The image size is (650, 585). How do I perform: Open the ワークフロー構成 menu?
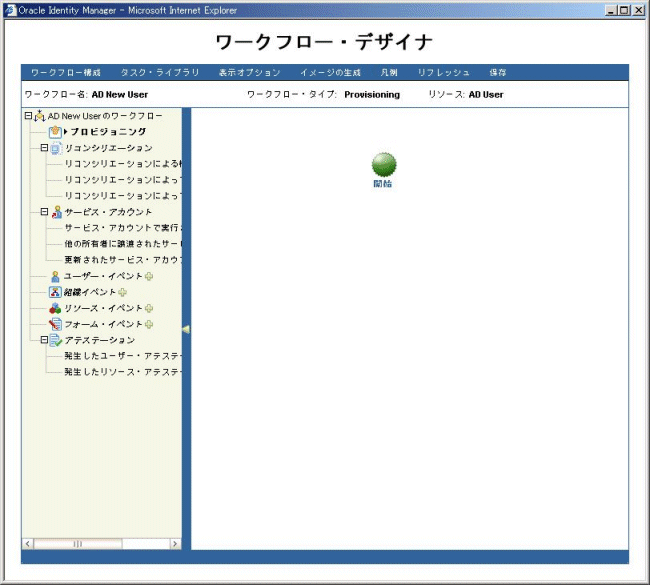pos(66,73)
